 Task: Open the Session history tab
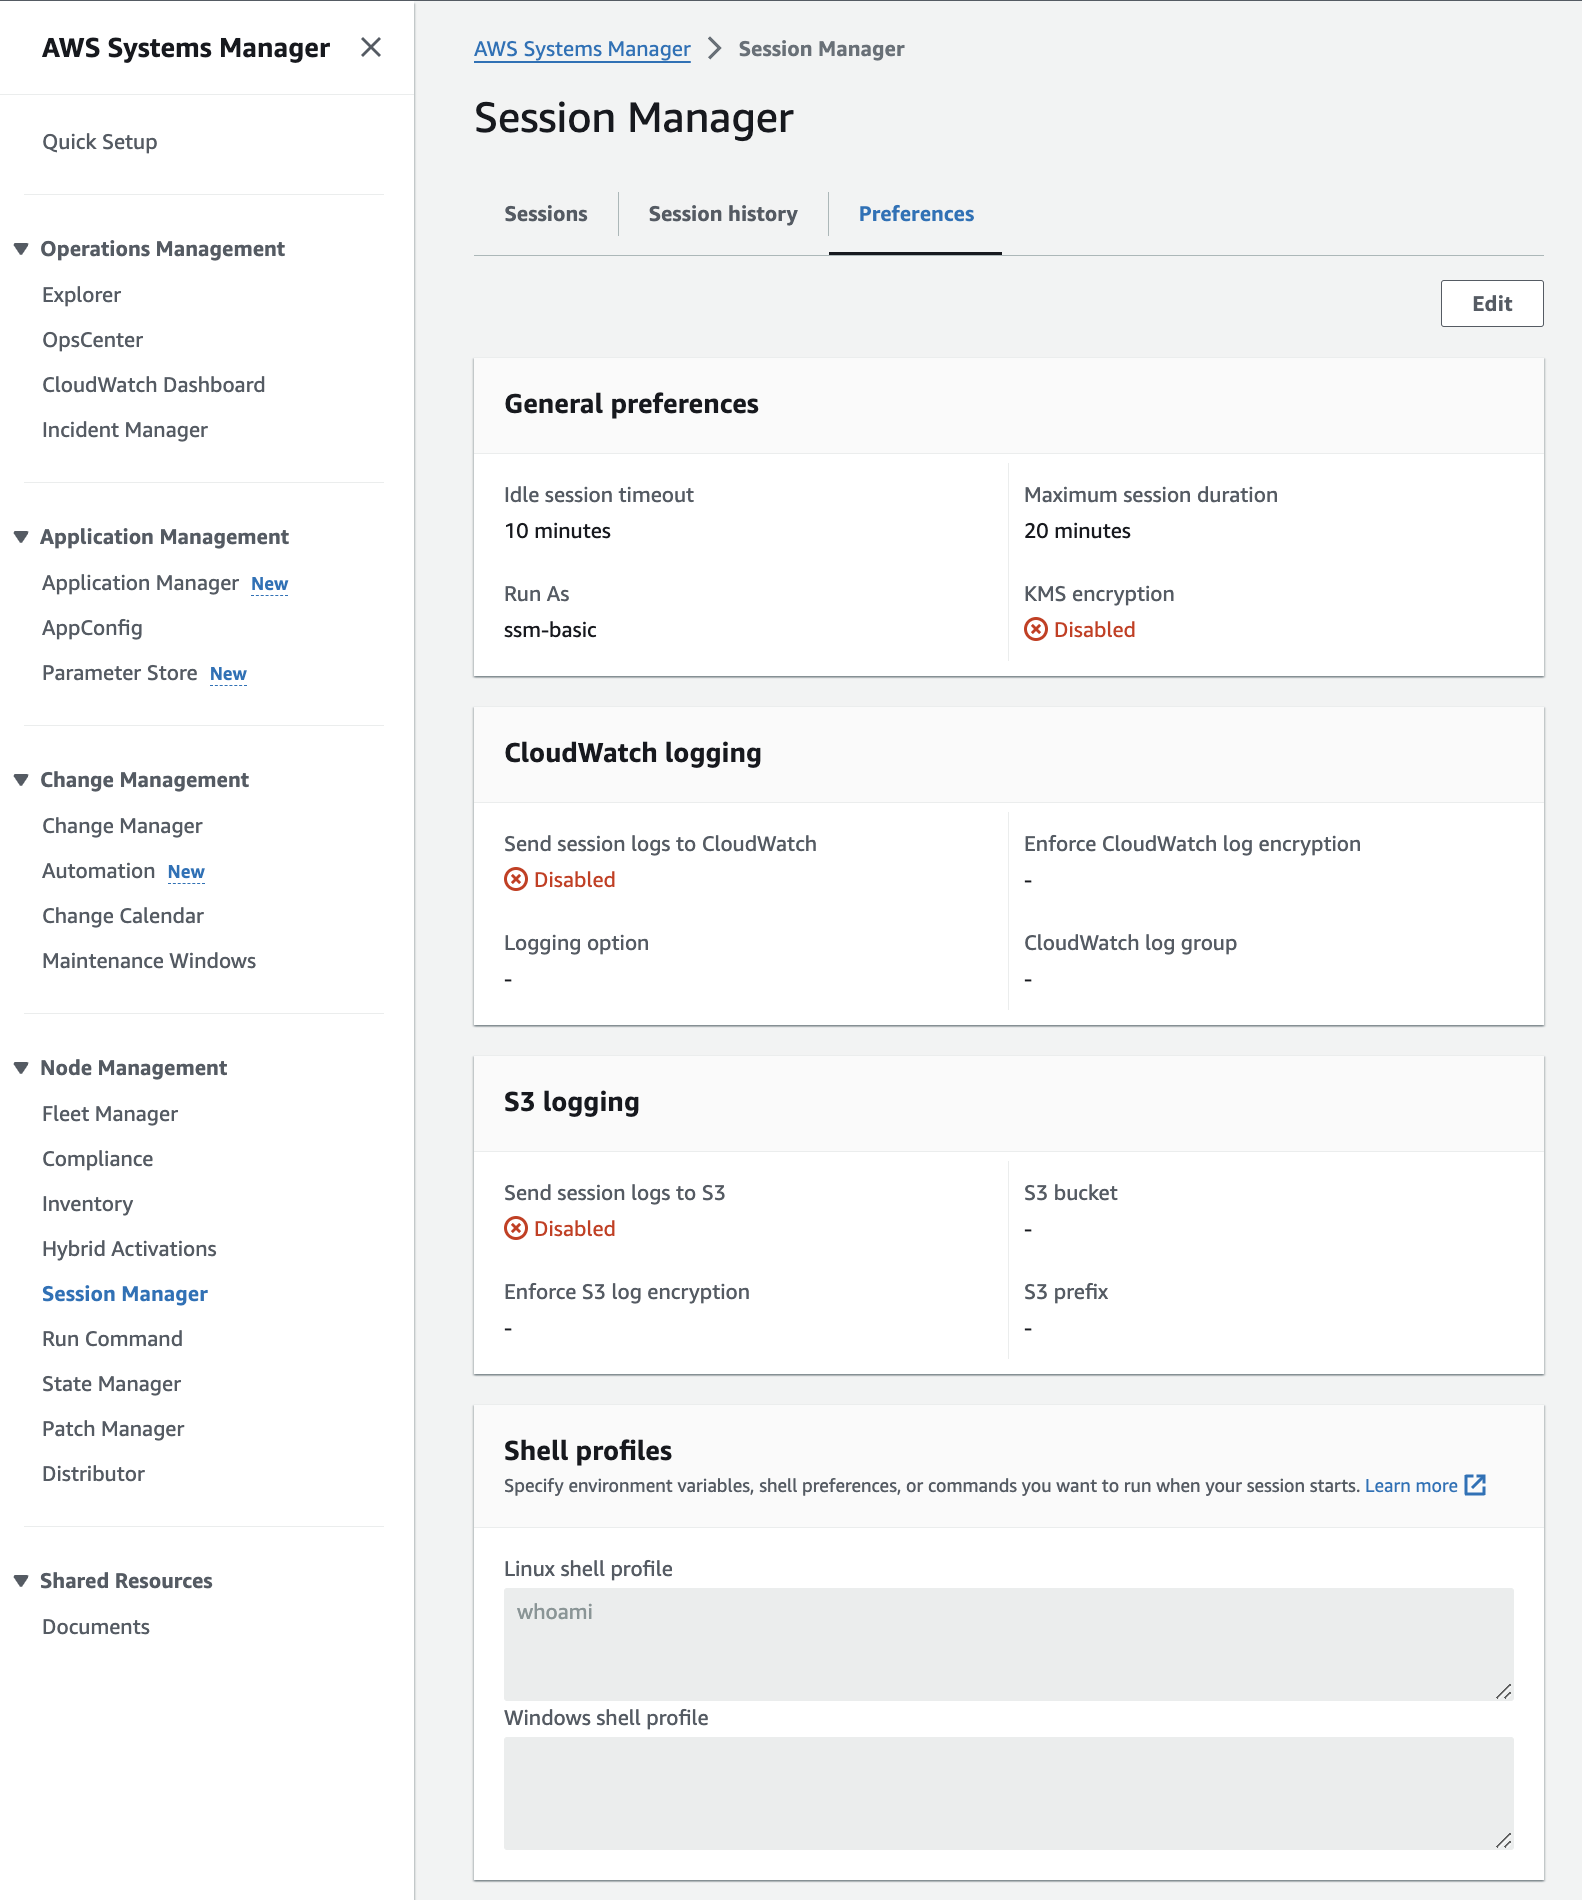pos(722,214)
